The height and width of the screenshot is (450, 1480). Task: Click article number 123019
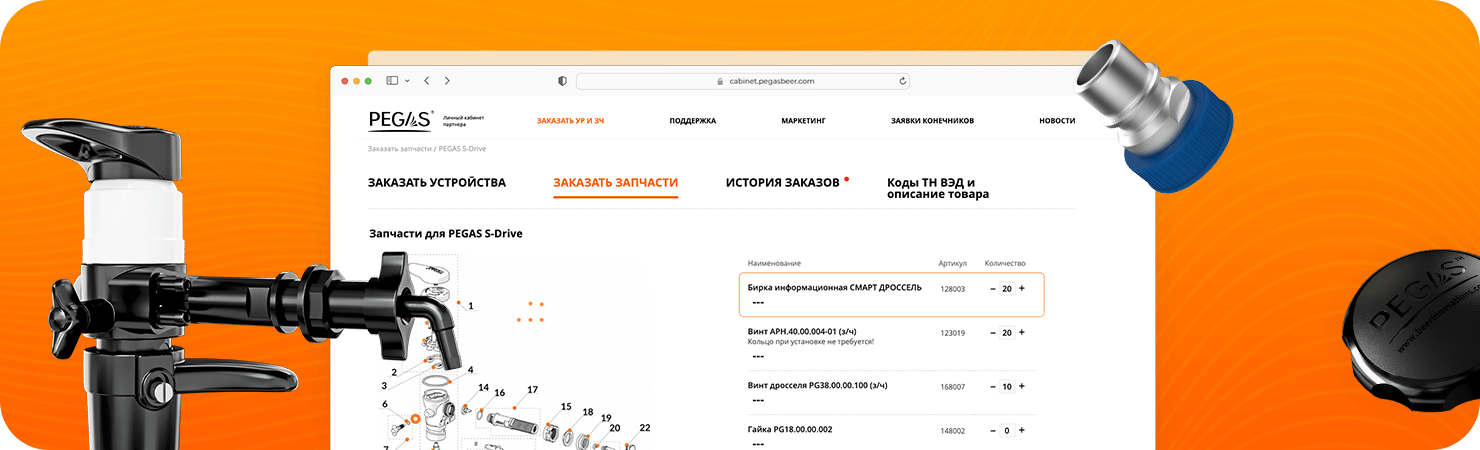[953, 332]
